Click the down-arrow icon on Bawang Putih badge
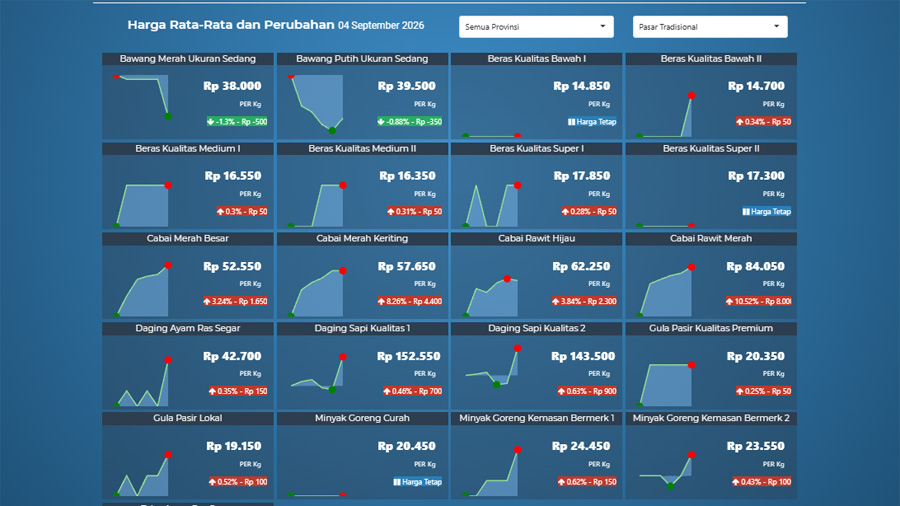900x506 pixels. click(x=381, y=122)
